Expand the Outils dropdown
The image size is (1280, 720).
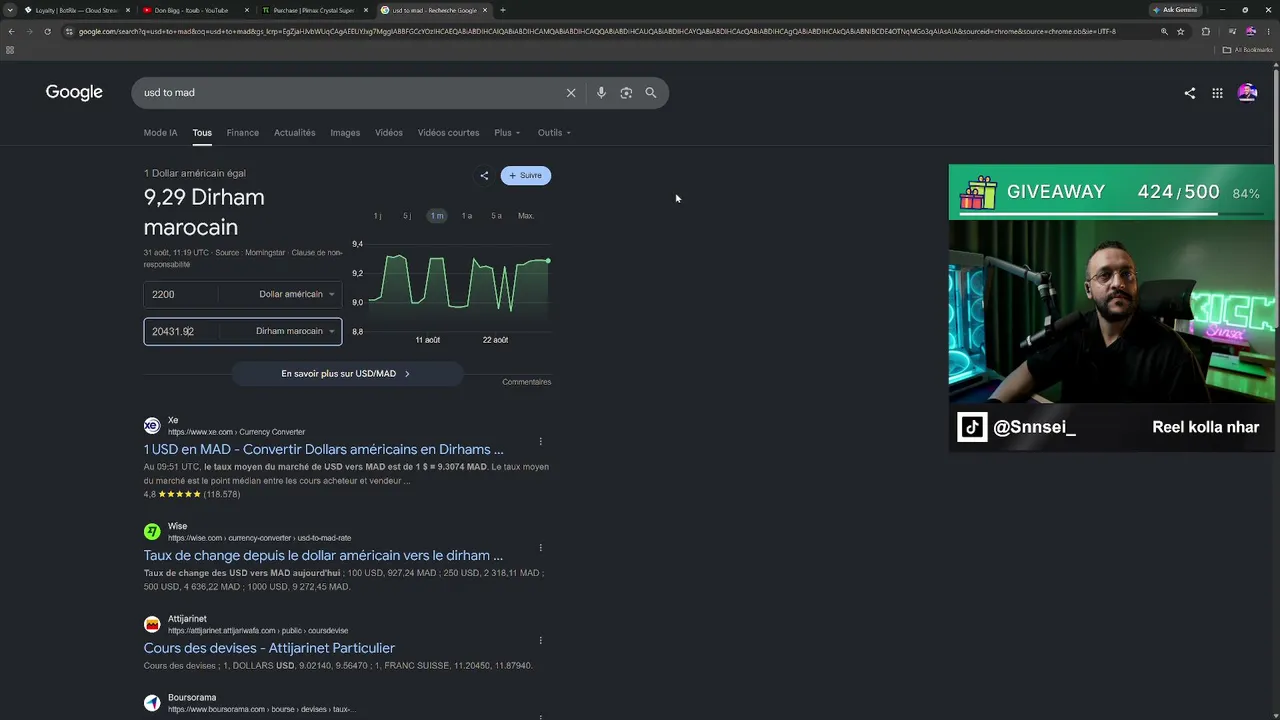click(x=554, y=133)
